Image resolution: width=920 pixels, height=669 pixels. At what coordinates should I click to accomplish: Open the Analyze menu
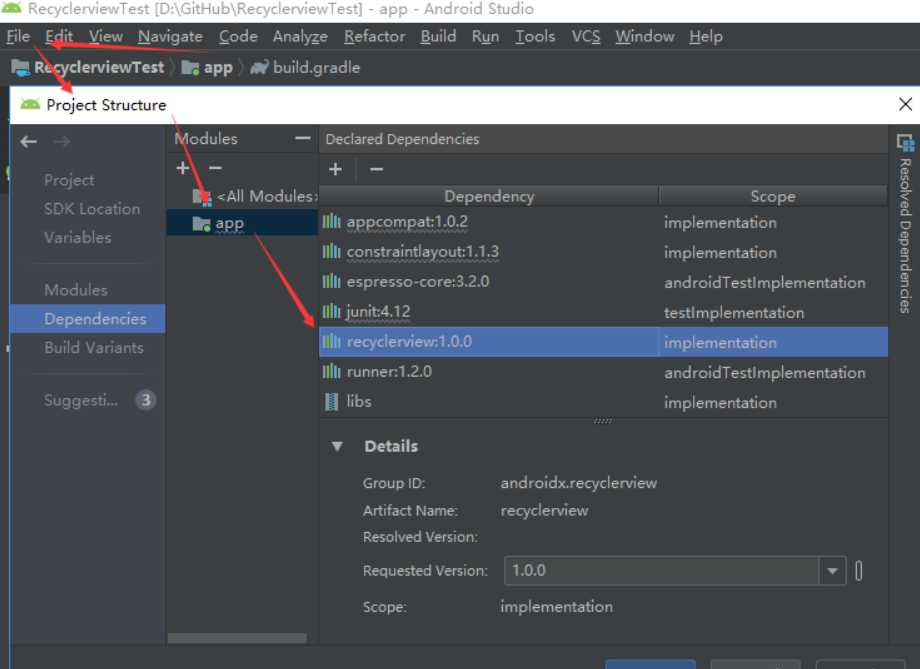click(300, 36)
